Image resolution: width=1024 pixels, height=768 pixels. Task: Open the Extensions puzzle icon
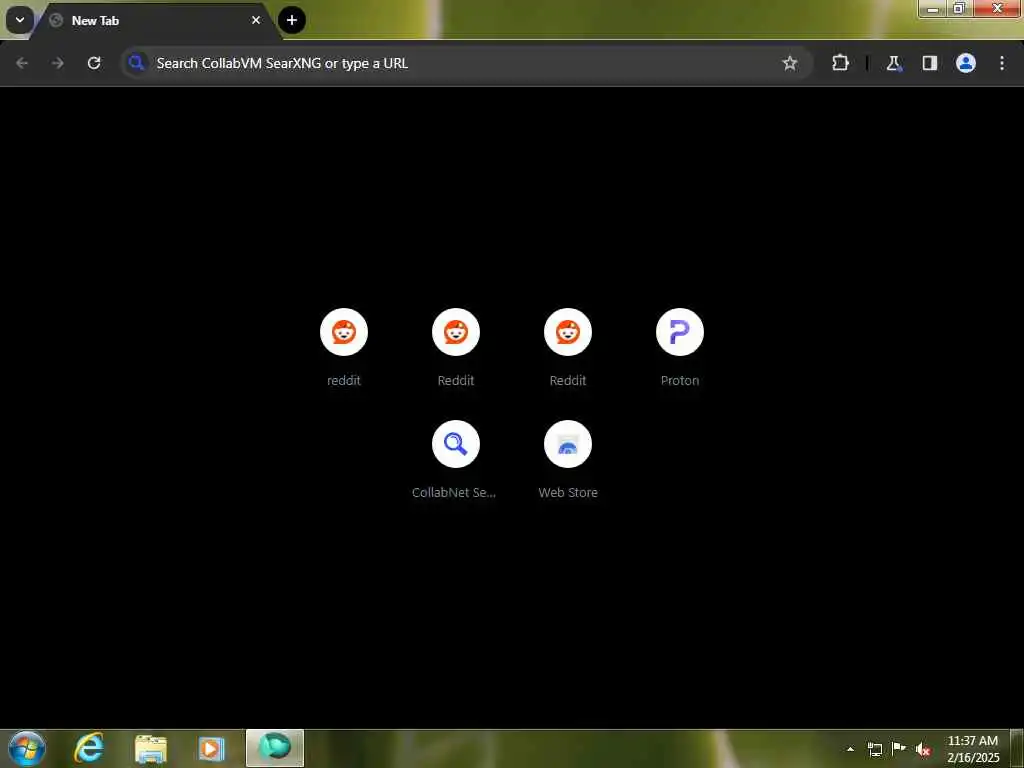point(840,63)
